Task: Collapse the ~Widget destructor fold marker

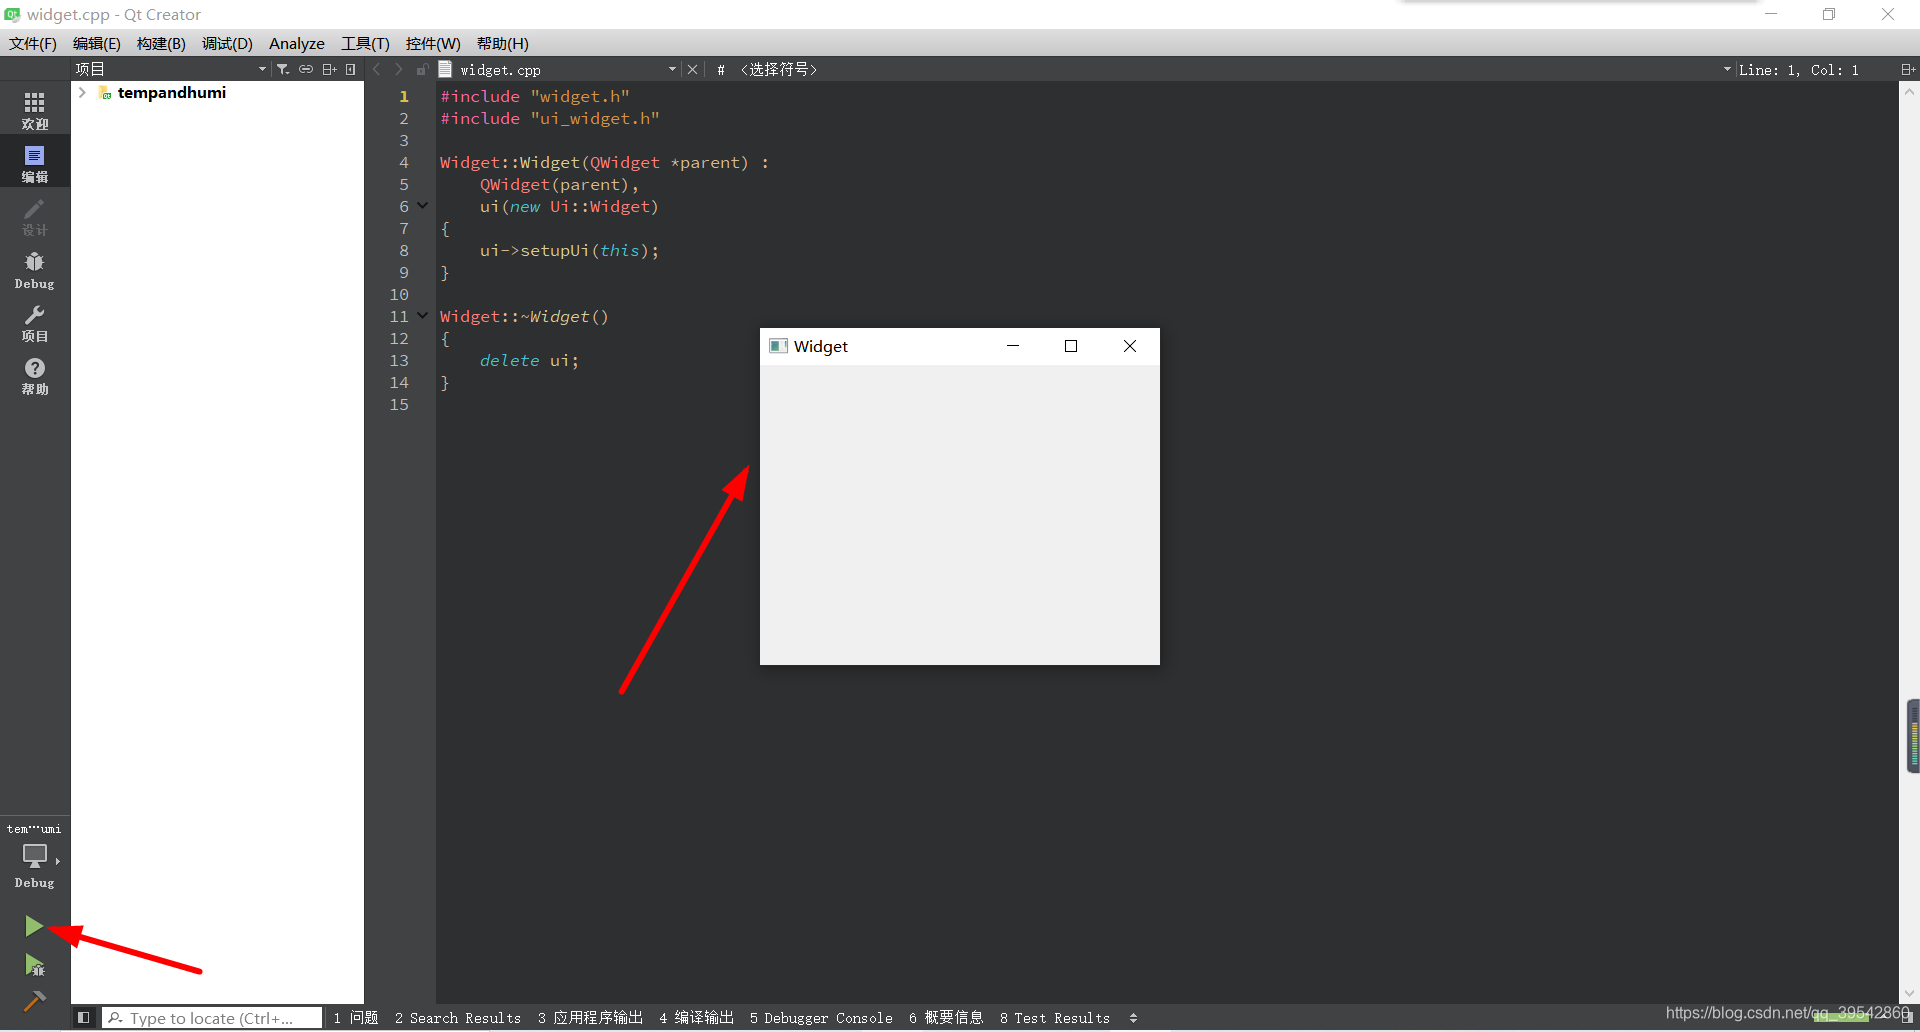Action: pyautogui.click(x=422, y=316)
